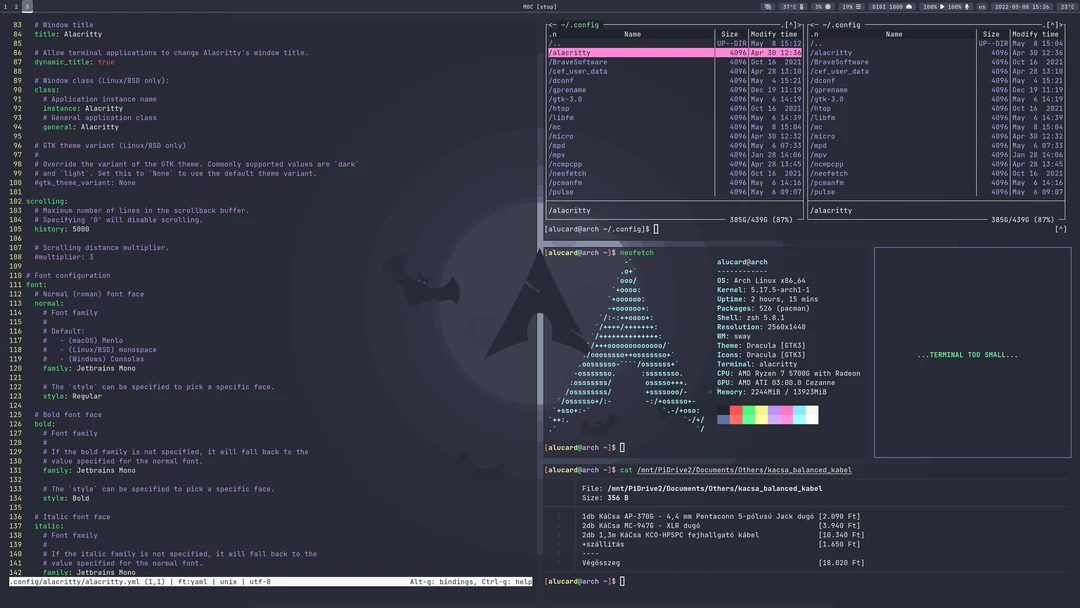The height and width of the screenshot is (608, 1080).
Task: Click the volume output speaker indicator
Action: [x=932, y=5]
